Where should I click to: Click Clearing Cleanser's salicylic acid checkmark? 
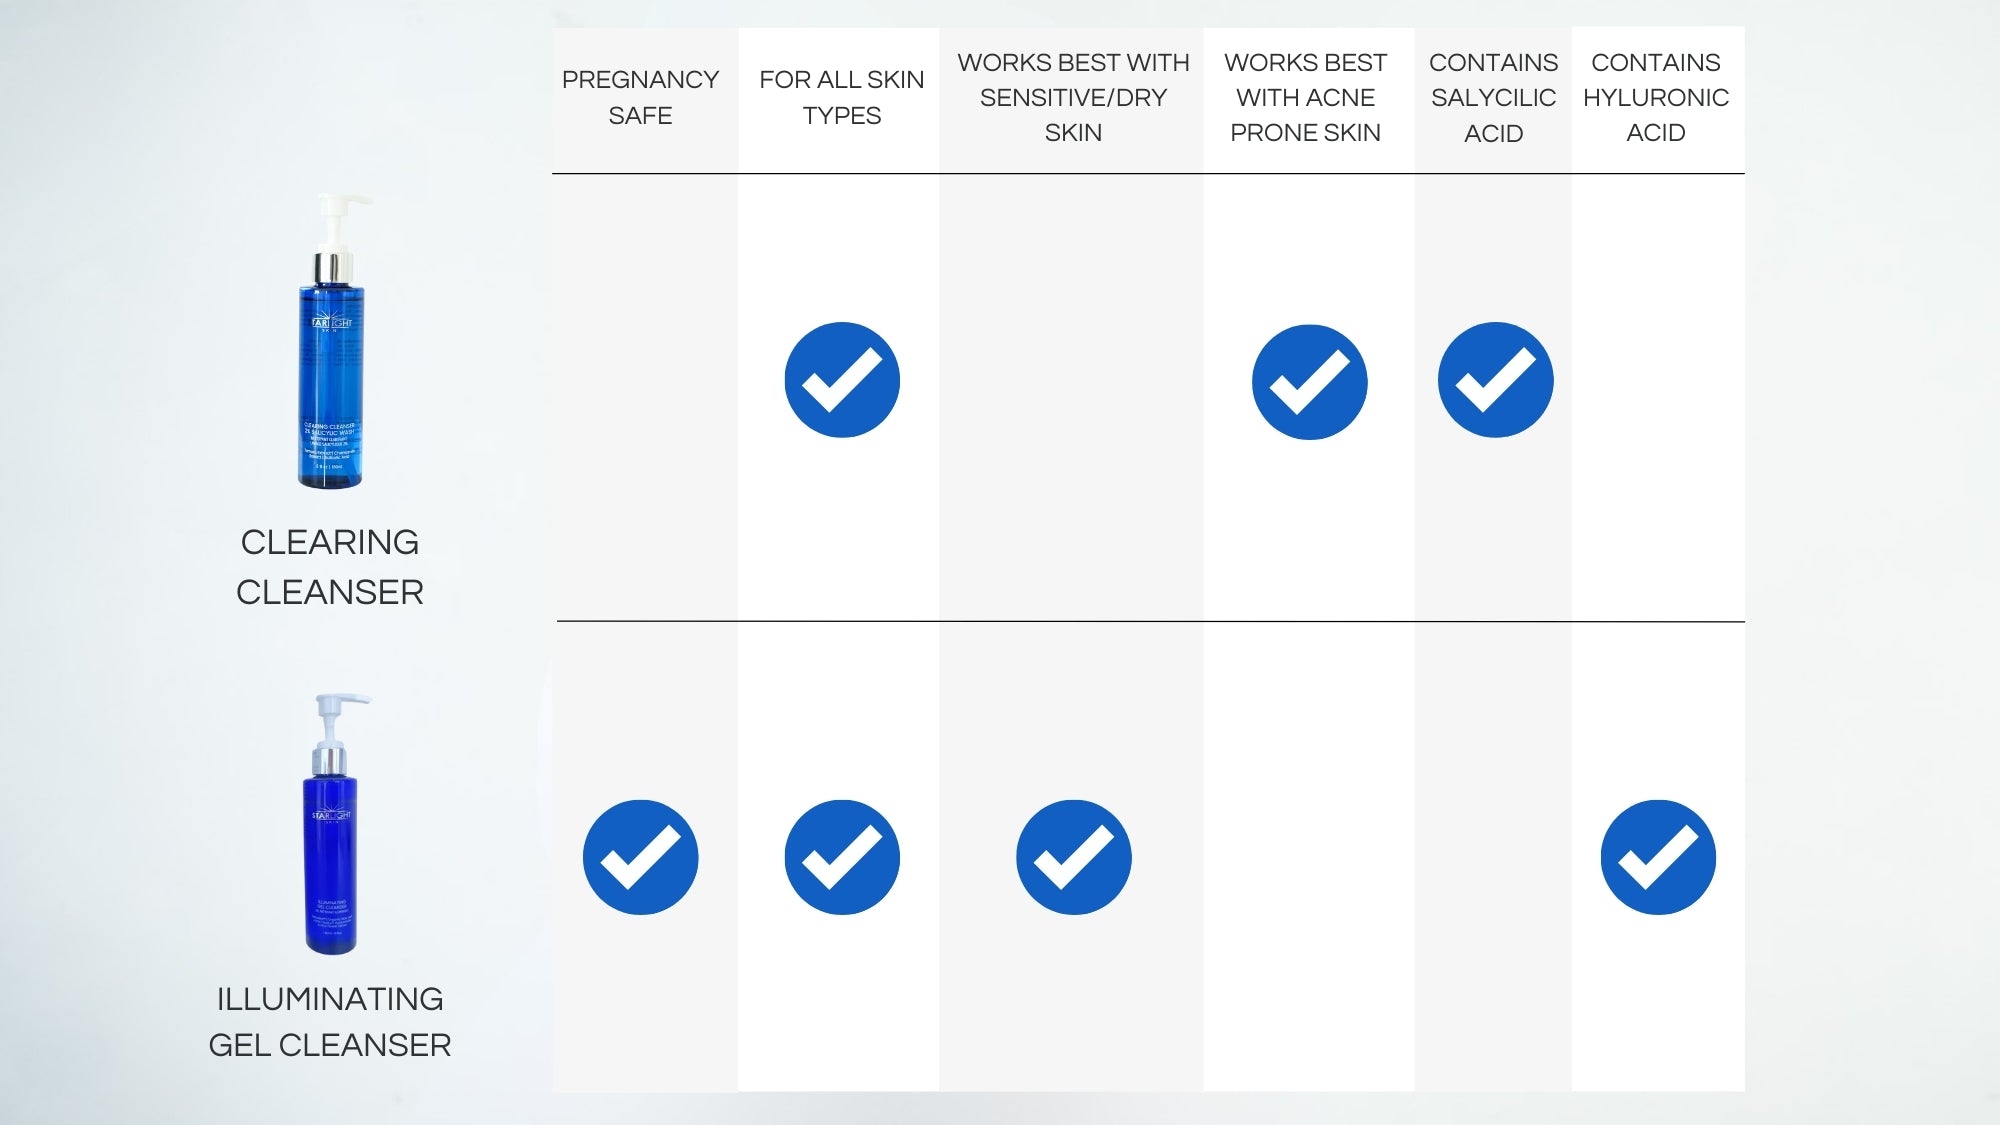click(x=1495, y=380)
